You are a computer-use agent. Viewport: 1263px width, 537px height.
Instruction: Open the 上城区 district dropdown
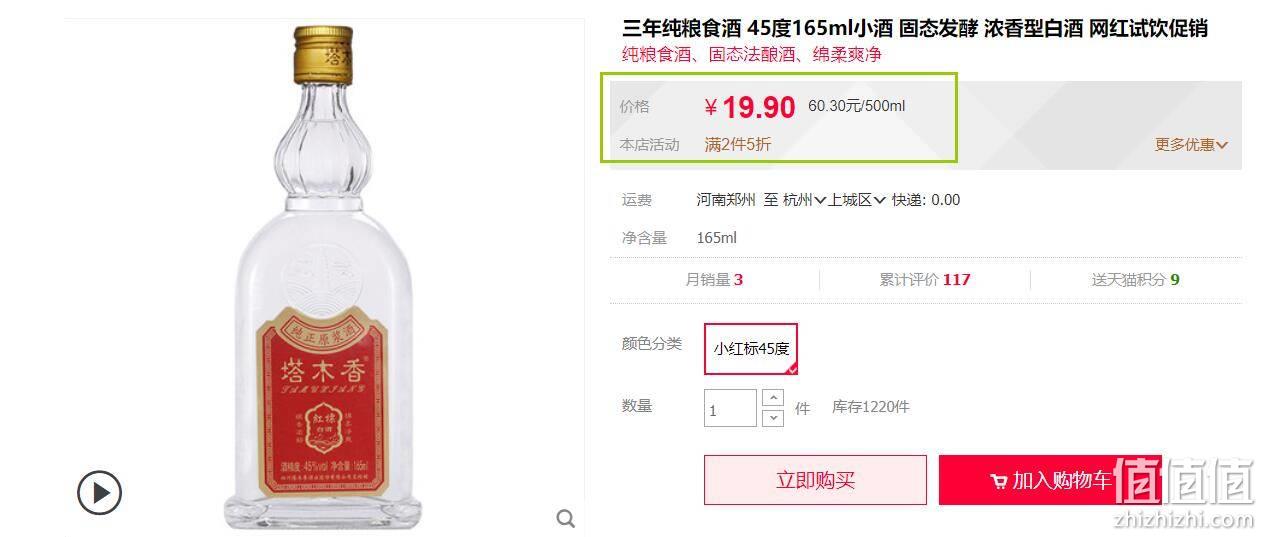pos(857,200)
